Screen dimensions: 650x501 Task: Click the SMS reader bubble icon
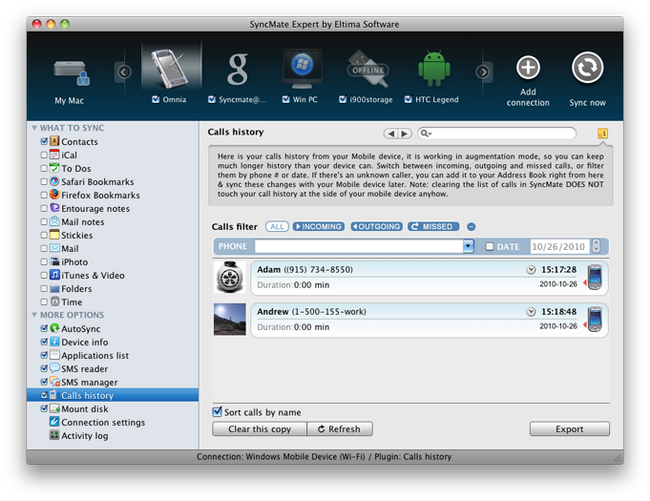(54, 368)
